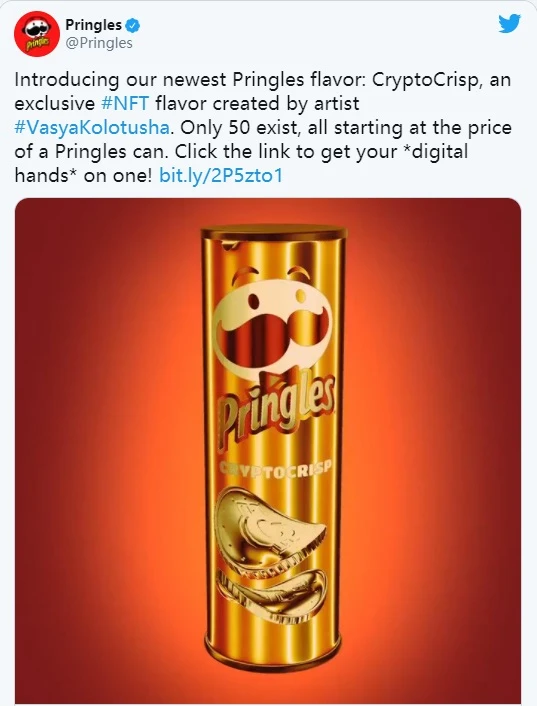Follow the bit.ly/2P5zto1 link

(221, 175)
